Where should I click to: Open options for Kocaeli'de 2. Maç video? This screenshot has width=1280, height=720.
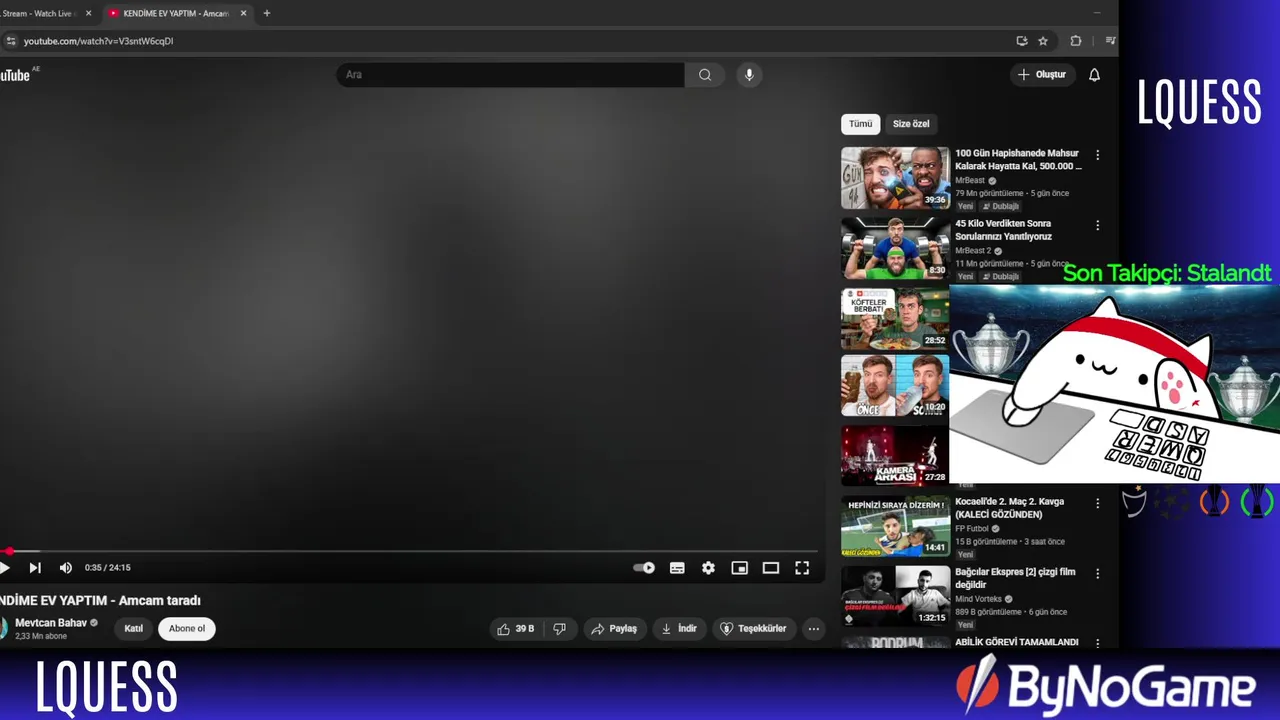point(1097,503)
